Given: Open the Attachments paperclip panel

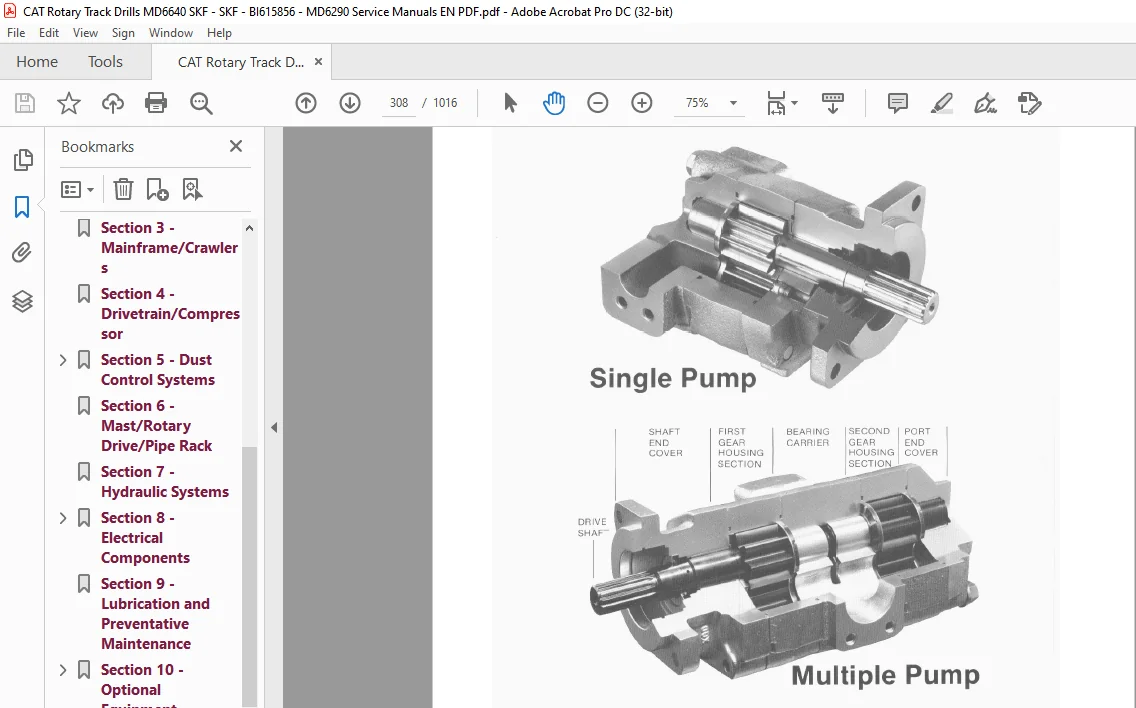Looking at the screenshot, I should click(x=22, y=253).
